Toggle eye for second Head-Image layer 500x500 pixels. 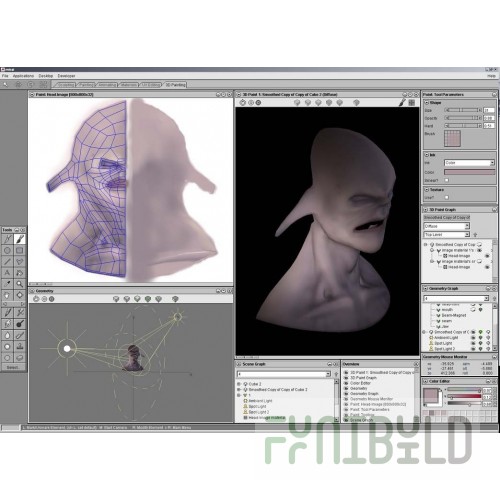(487, 267)
